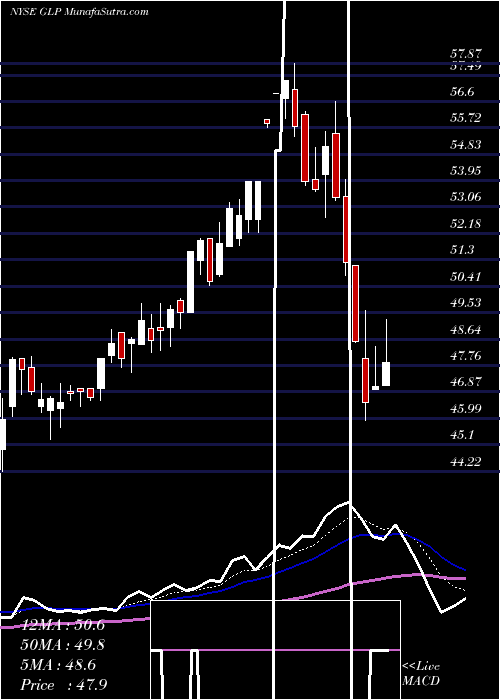Screen dimensions: 500x700
Task: Click the 44.22 price axis label
Action: coord(466,462)
